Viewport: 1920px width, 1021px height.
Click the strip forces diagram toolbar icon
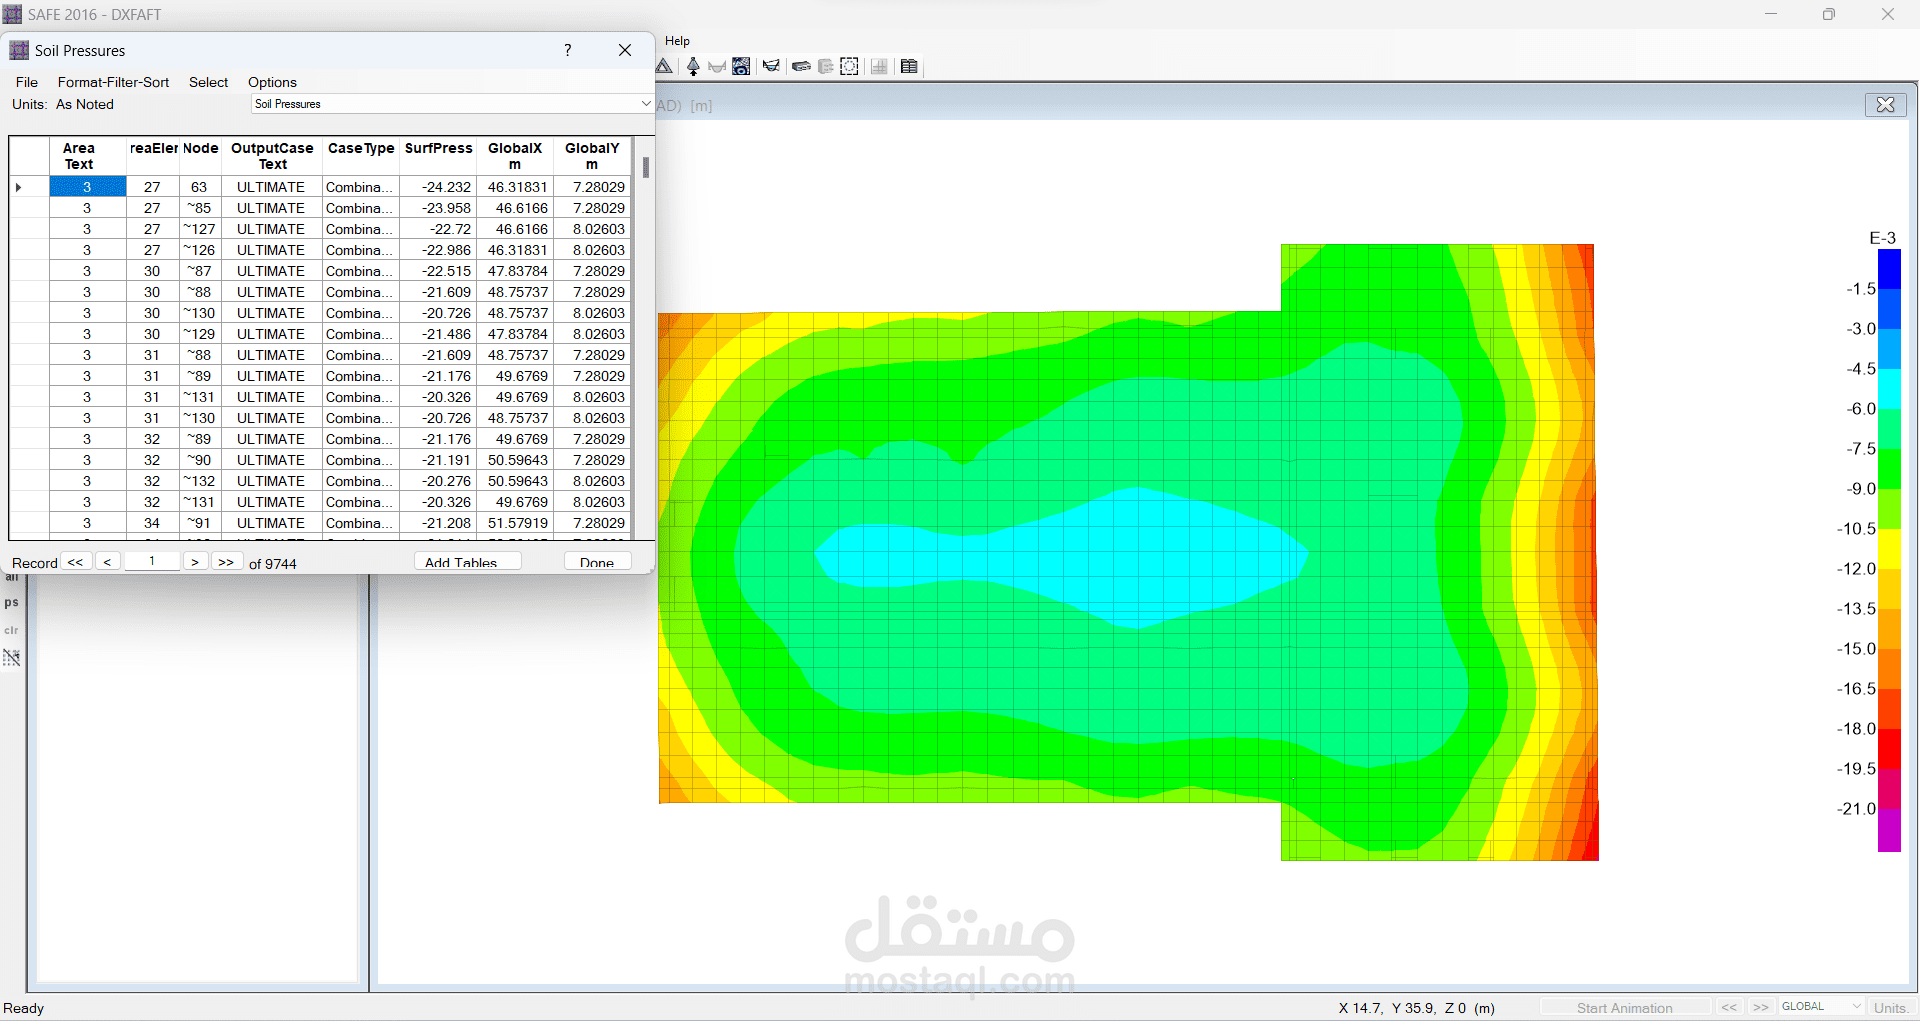coord(771,66)
